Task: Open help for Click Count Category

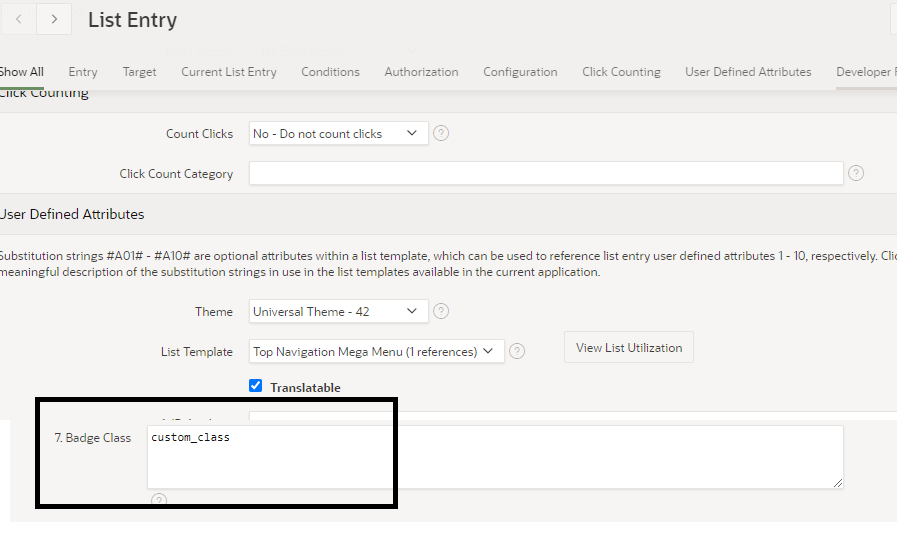Action: click(x=856, y=173)
